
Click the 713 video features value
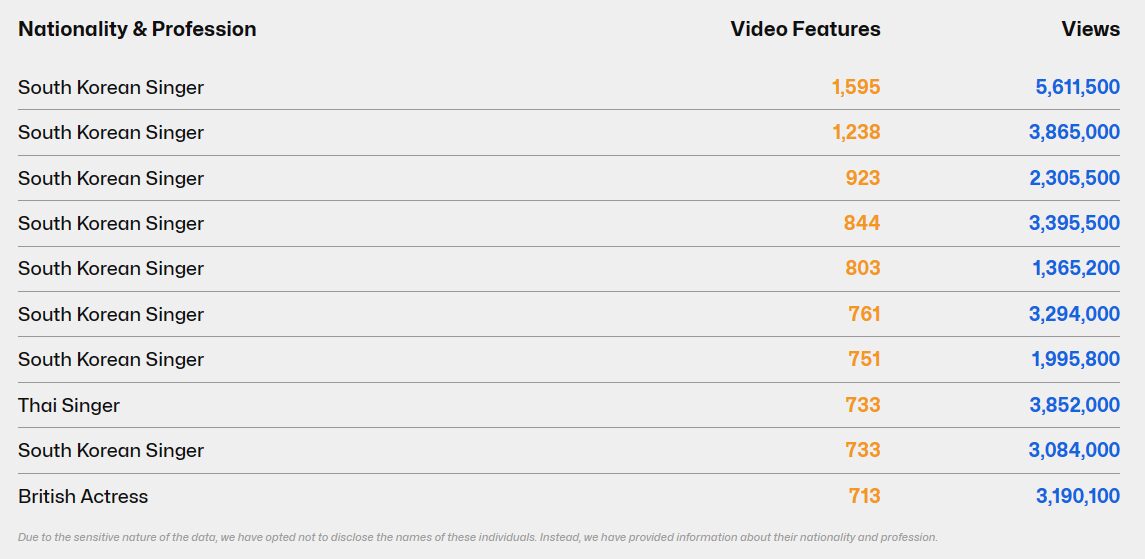pyautogui.click(x=864, y=496)
